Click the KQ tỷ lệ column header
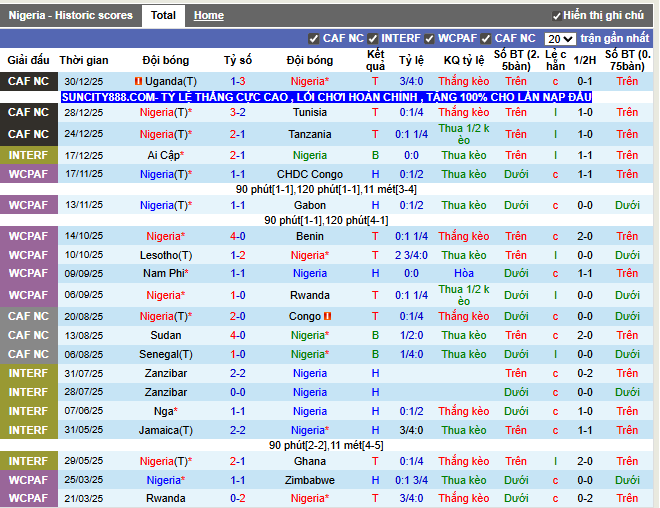 [x=464, y=60]
